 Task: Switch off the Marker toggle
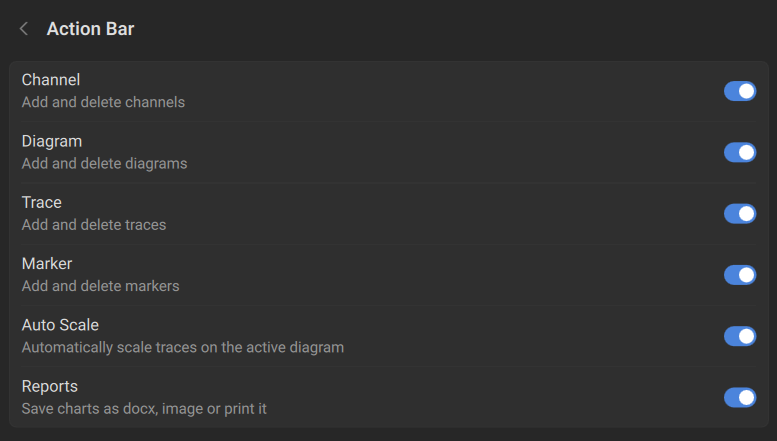739,274
